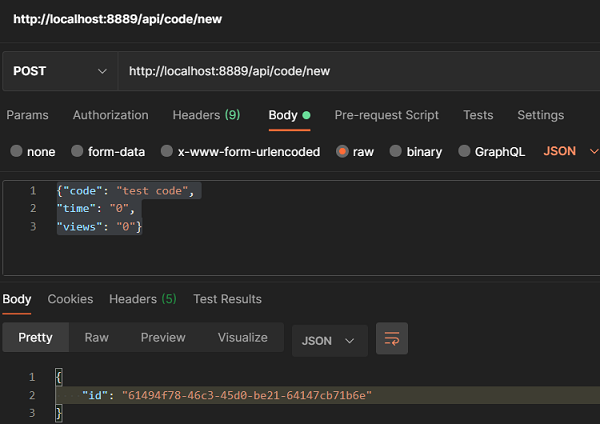Switch to the Tests tab
Screen dimensions: 600x424
[x=478, y=115]
